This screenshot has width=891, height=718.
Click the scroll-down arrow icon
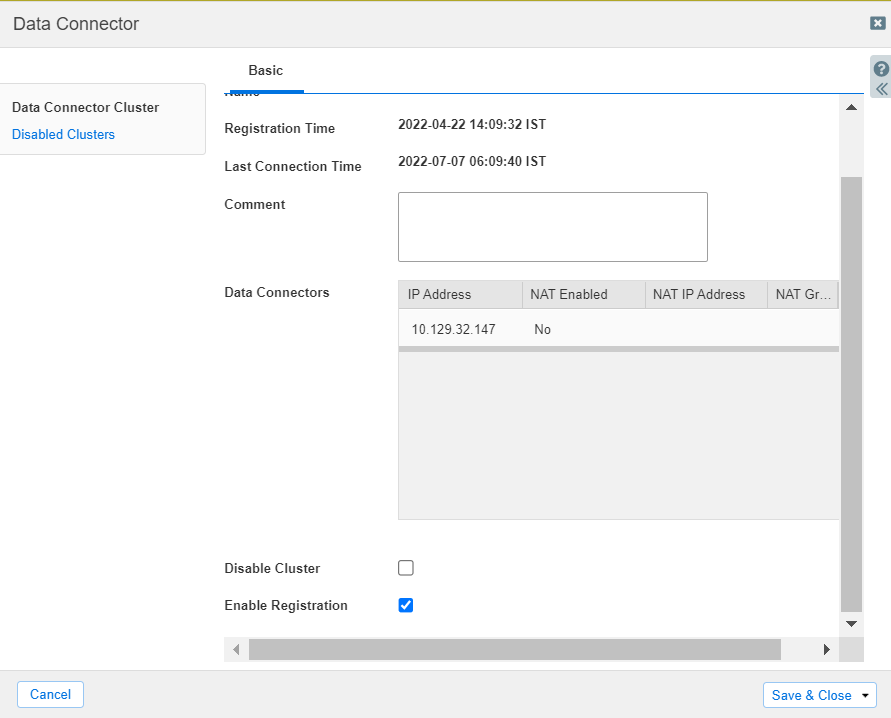point(851,622)
